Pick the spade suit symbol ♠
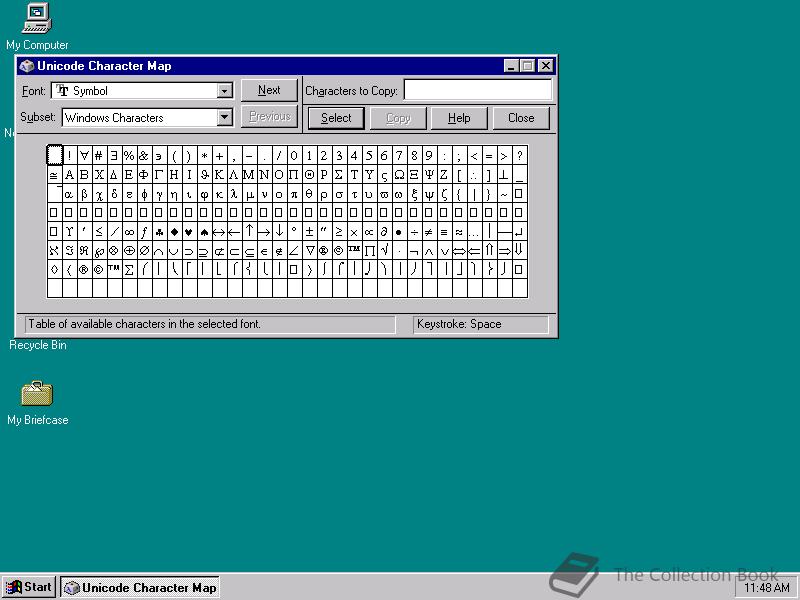800x600 pixels. pos(204,232)
